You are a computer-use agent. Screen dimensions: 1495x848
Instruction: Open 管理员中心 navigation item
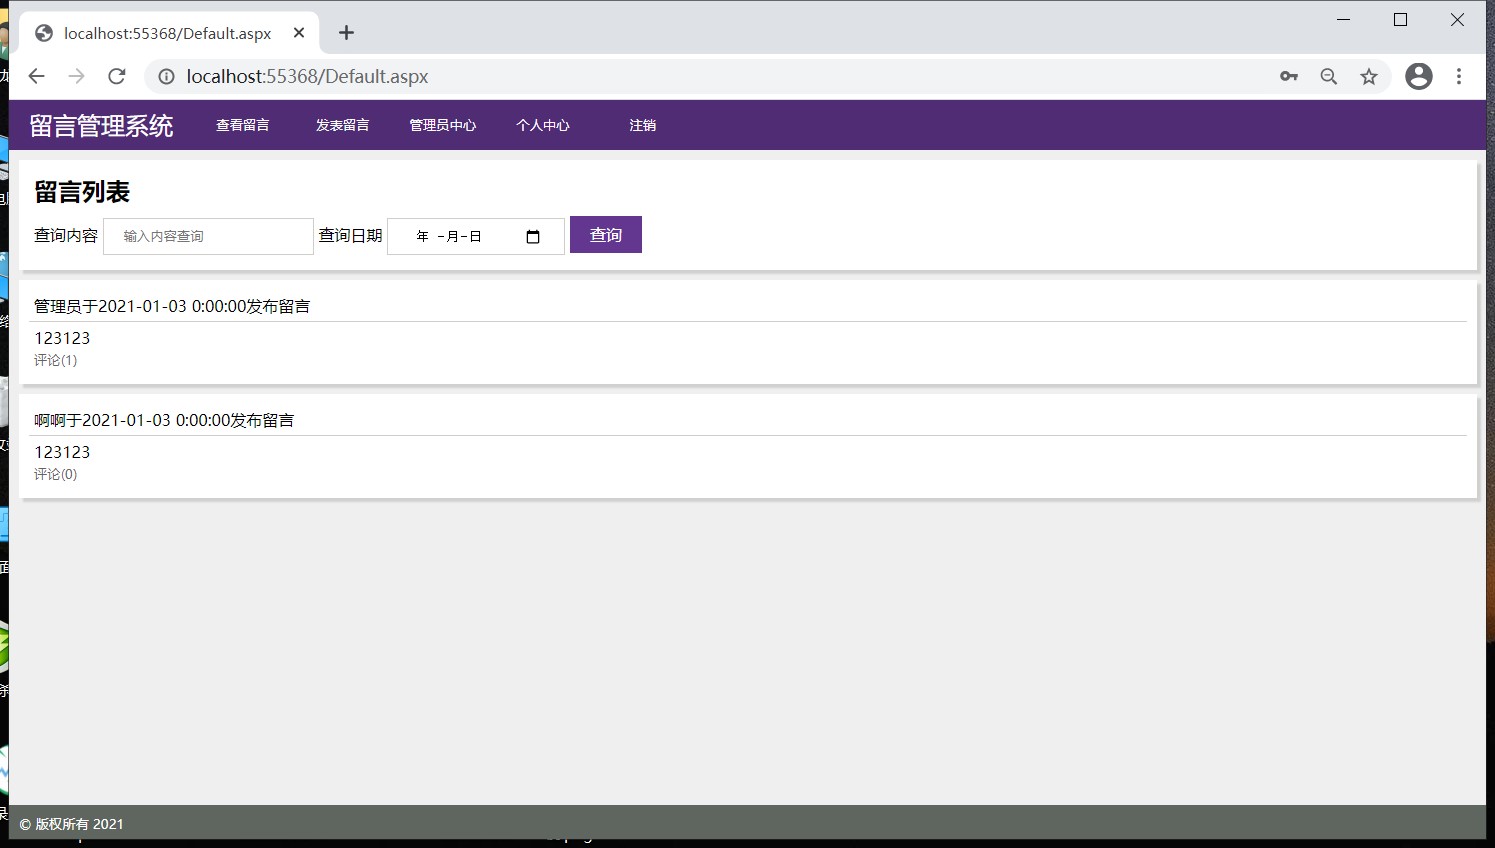point(443,125)
